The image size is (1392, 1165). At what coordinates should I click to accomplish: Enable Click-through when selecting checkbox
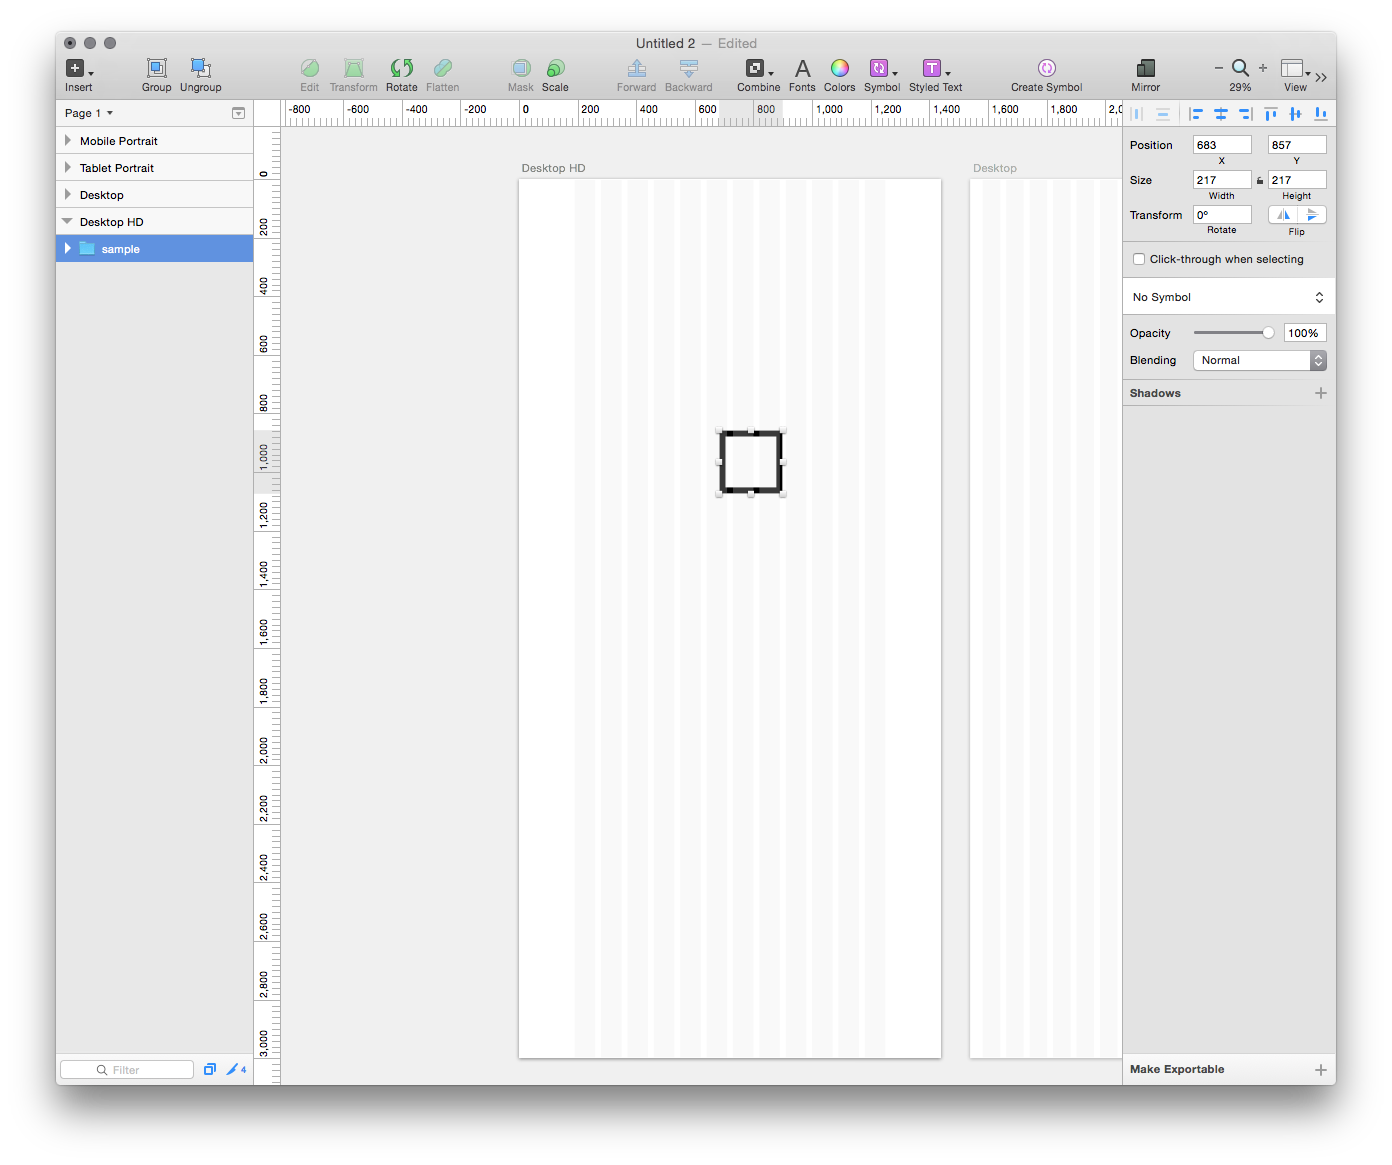(x=1139, y=259)
